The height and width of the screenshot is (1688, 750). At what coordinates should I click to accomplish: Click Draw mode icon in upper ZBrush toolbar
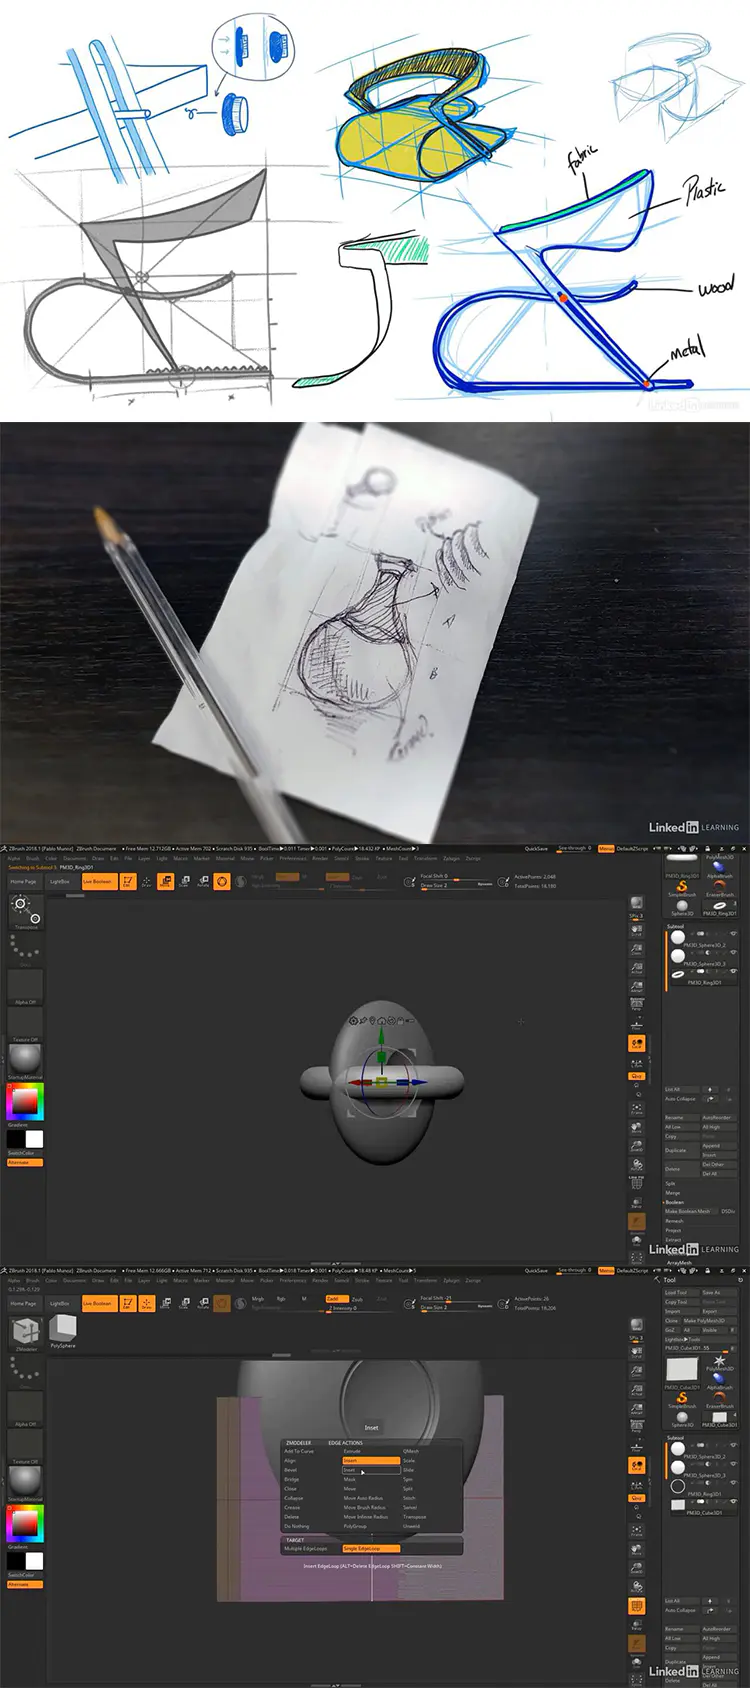click(146, 881)
